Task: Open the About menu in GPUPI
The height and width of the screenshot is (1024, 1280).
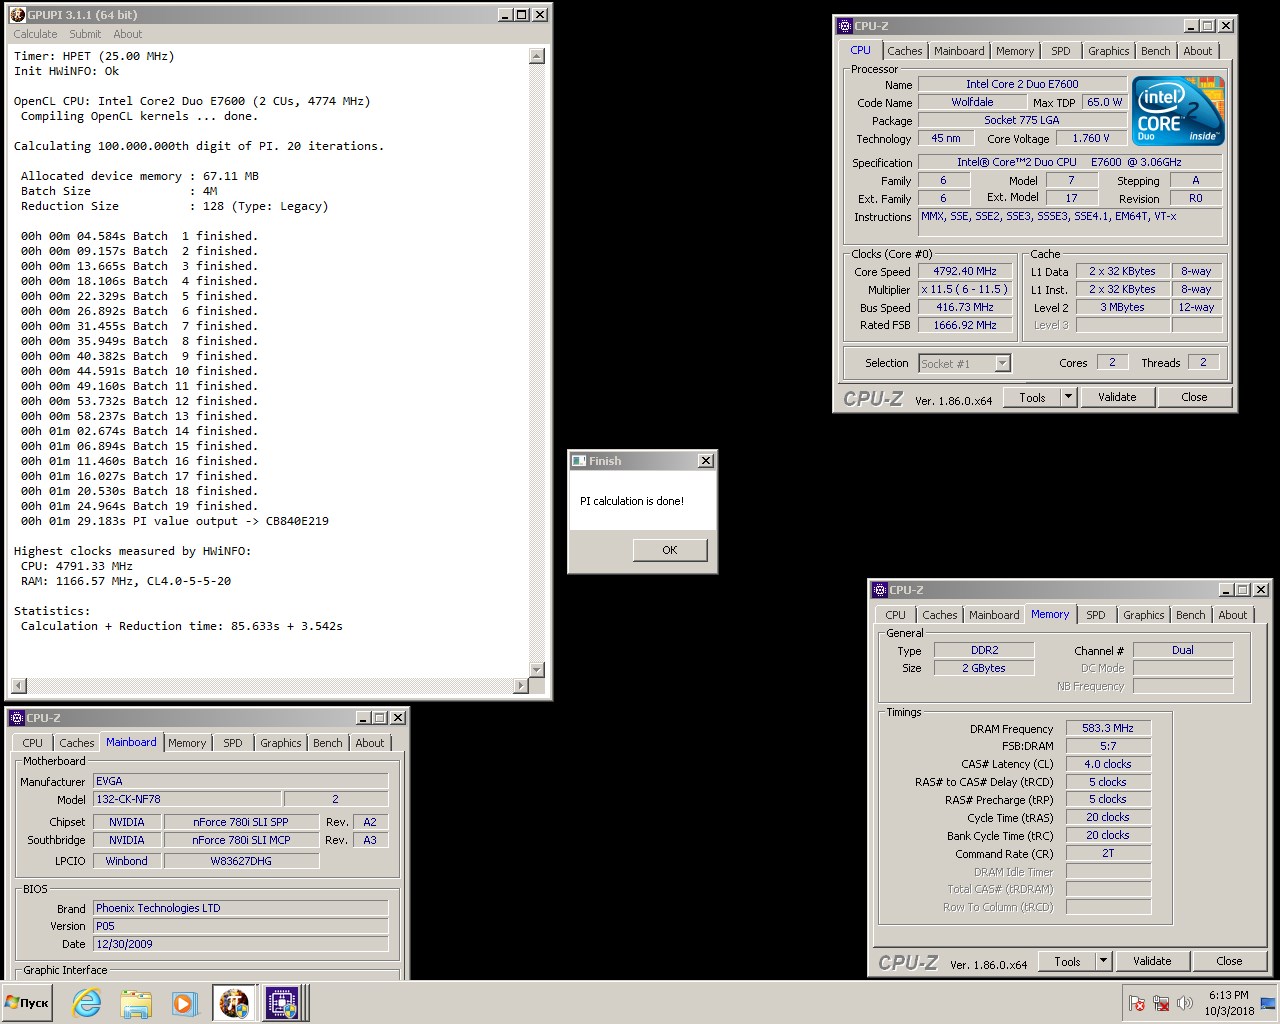Action: [128, 34]
